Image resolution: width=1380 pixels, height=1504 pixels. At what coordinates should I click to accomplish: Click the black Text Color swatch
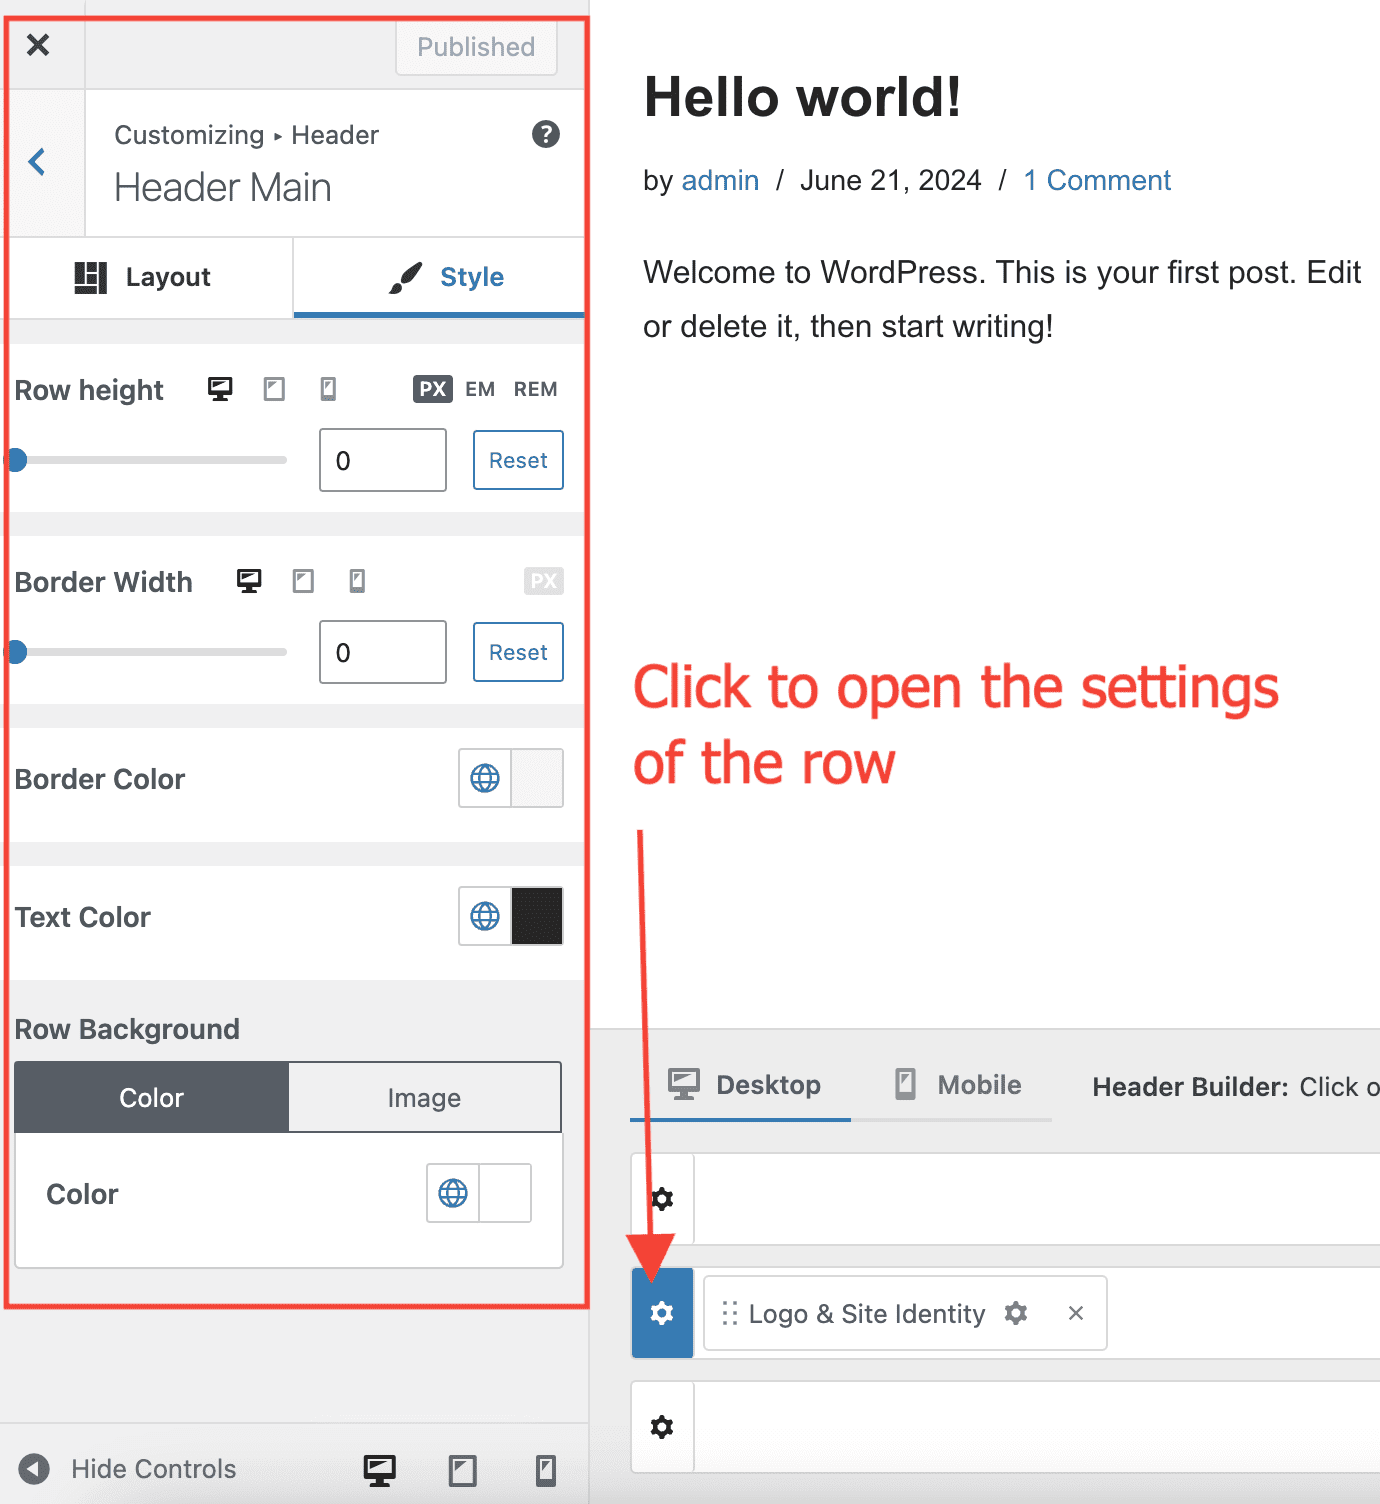point(537,916)
